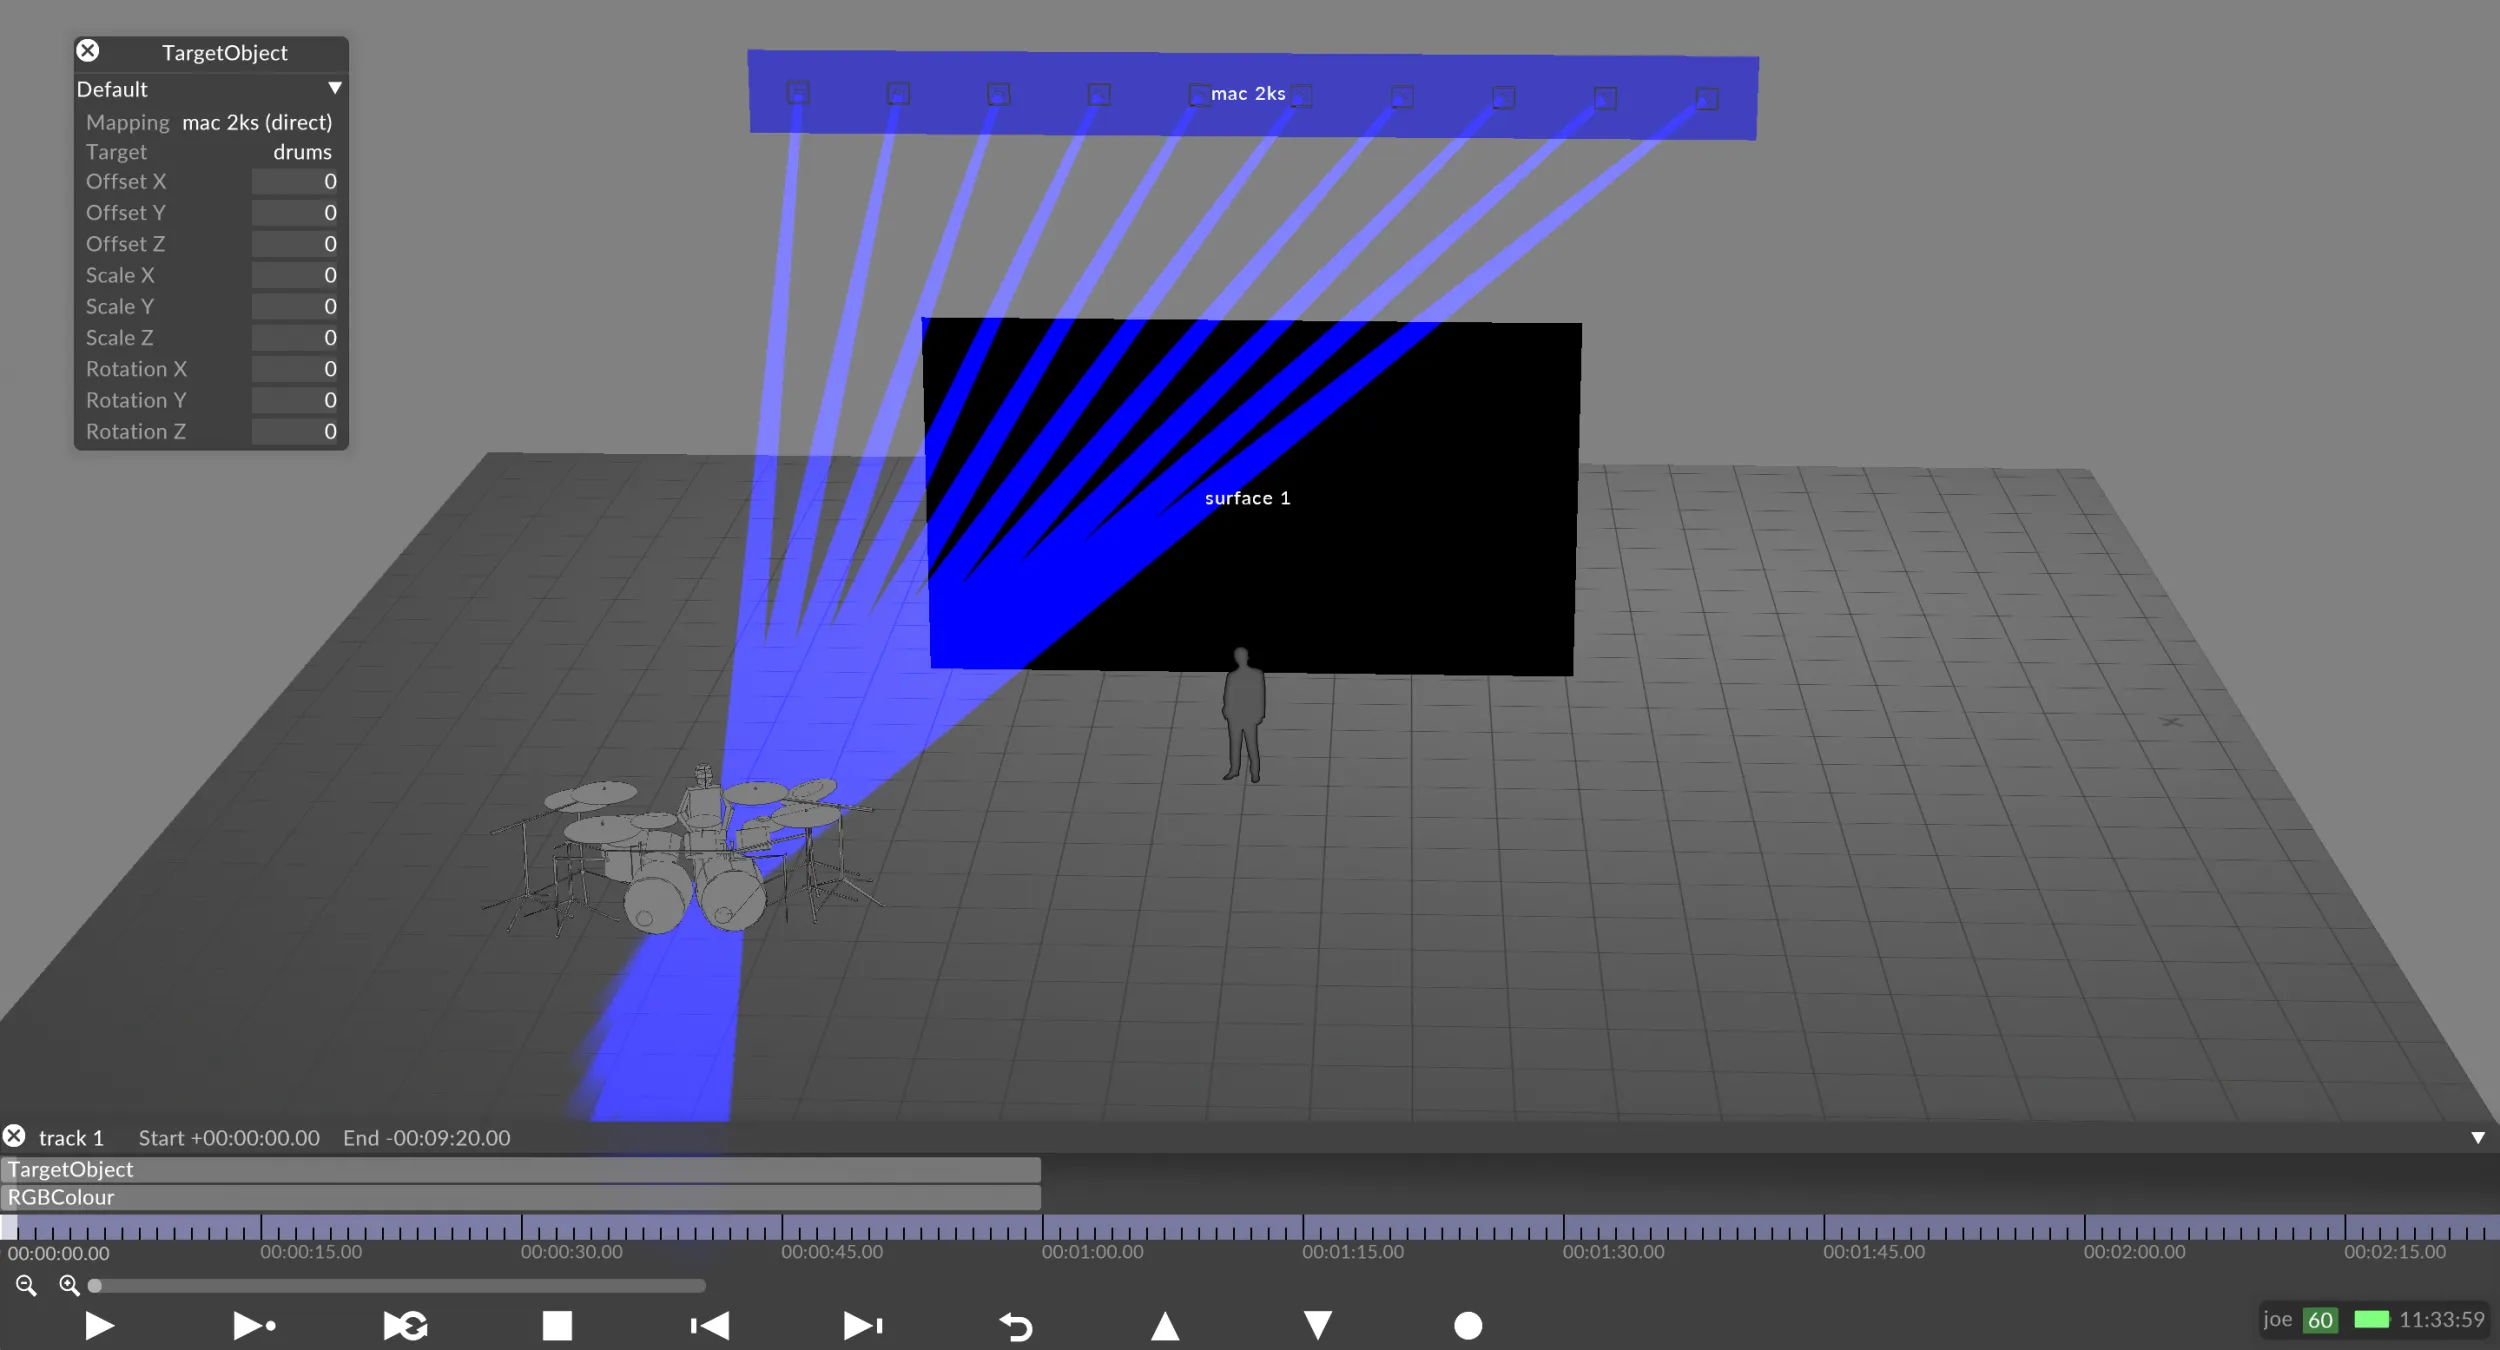Click the down triangle navigation button
The width and height of the screenshot is (2500, 1350).
pyautogui.click(x=1316, y=1325)
